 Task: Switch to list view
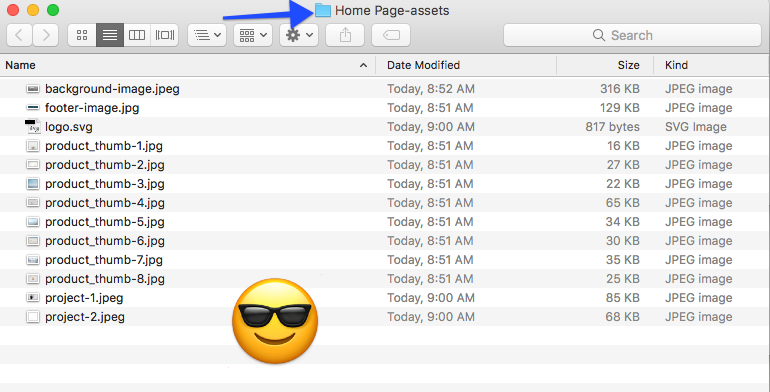(110, 35)
